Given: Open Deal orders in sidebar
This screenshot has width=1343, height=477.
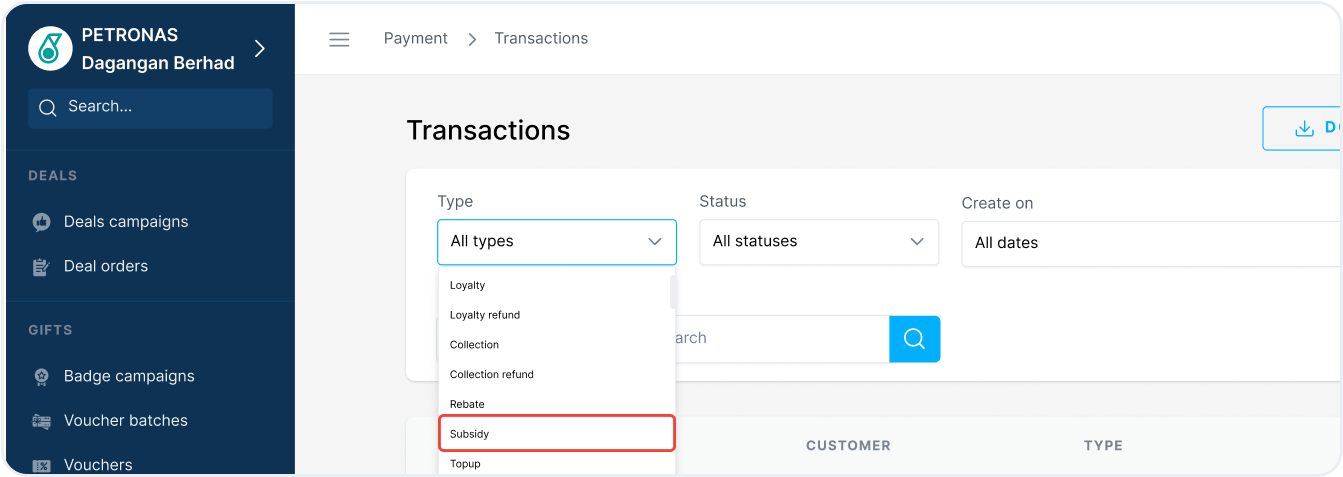Looking at the screenshot, I should (105, 266).
